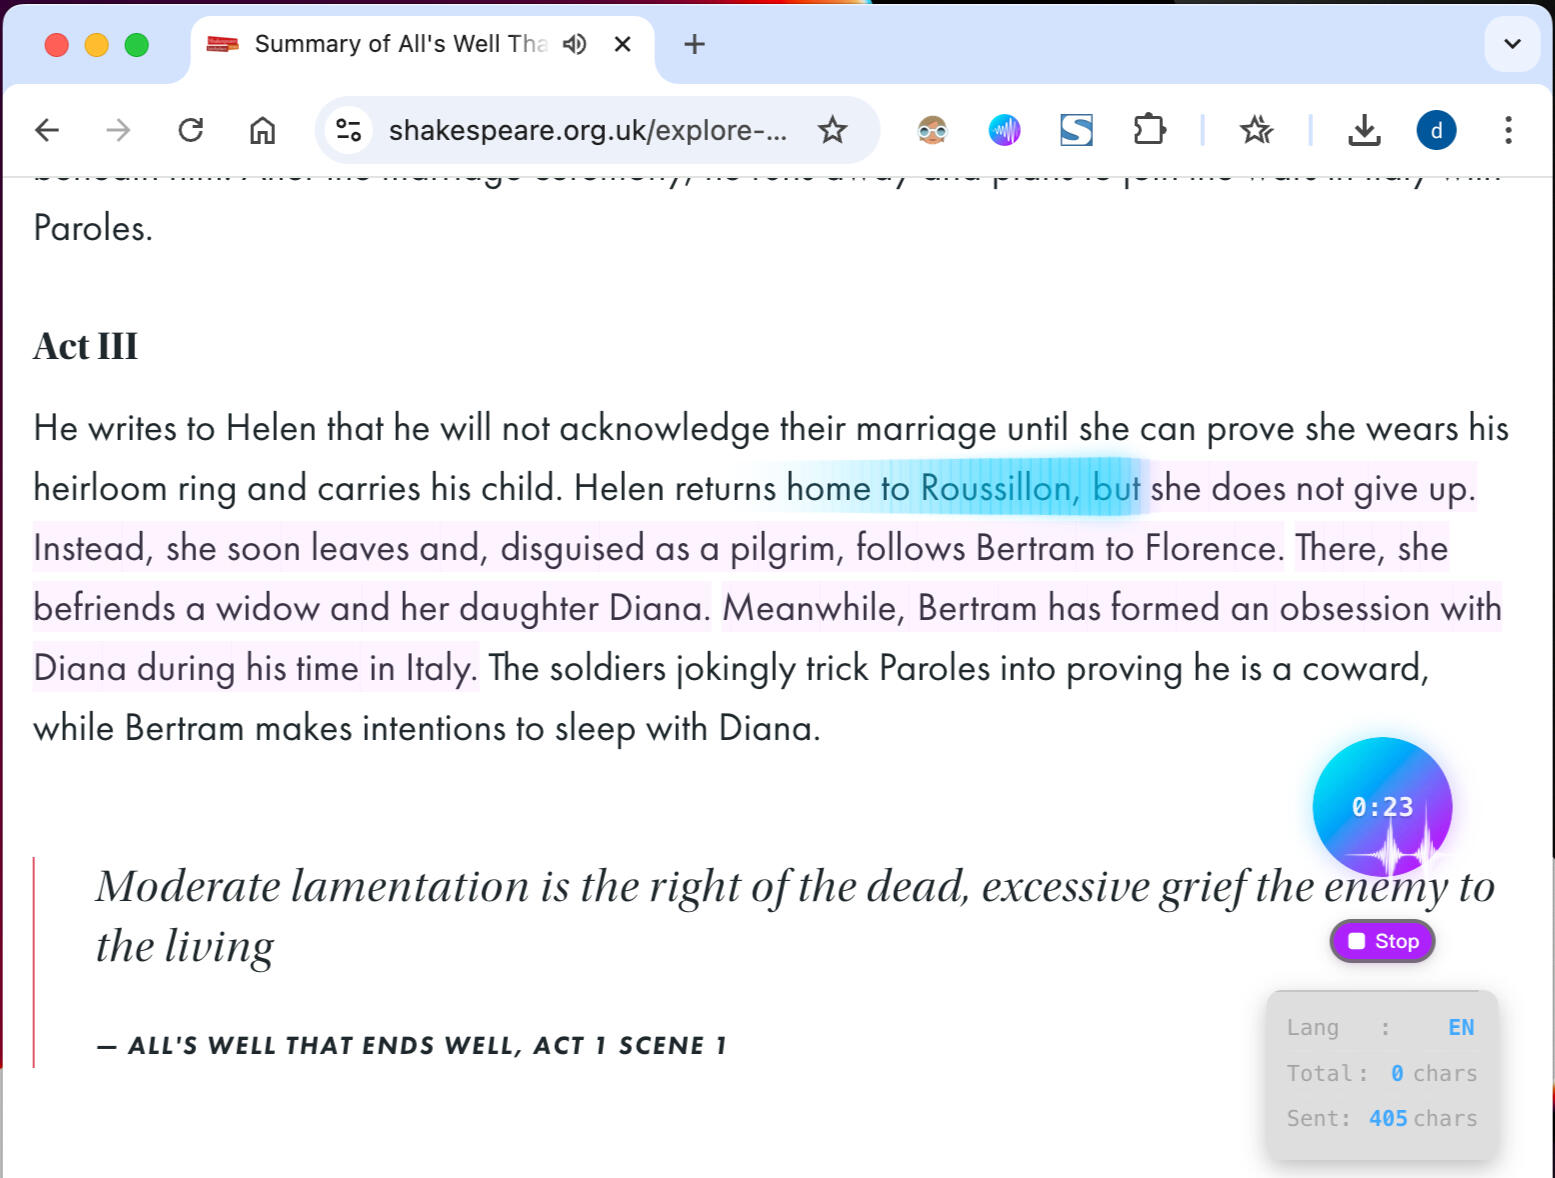This screenshot has height=1178, width=1555.
Task: Select the "Summary of All's Well" tab
Action: 400,44
